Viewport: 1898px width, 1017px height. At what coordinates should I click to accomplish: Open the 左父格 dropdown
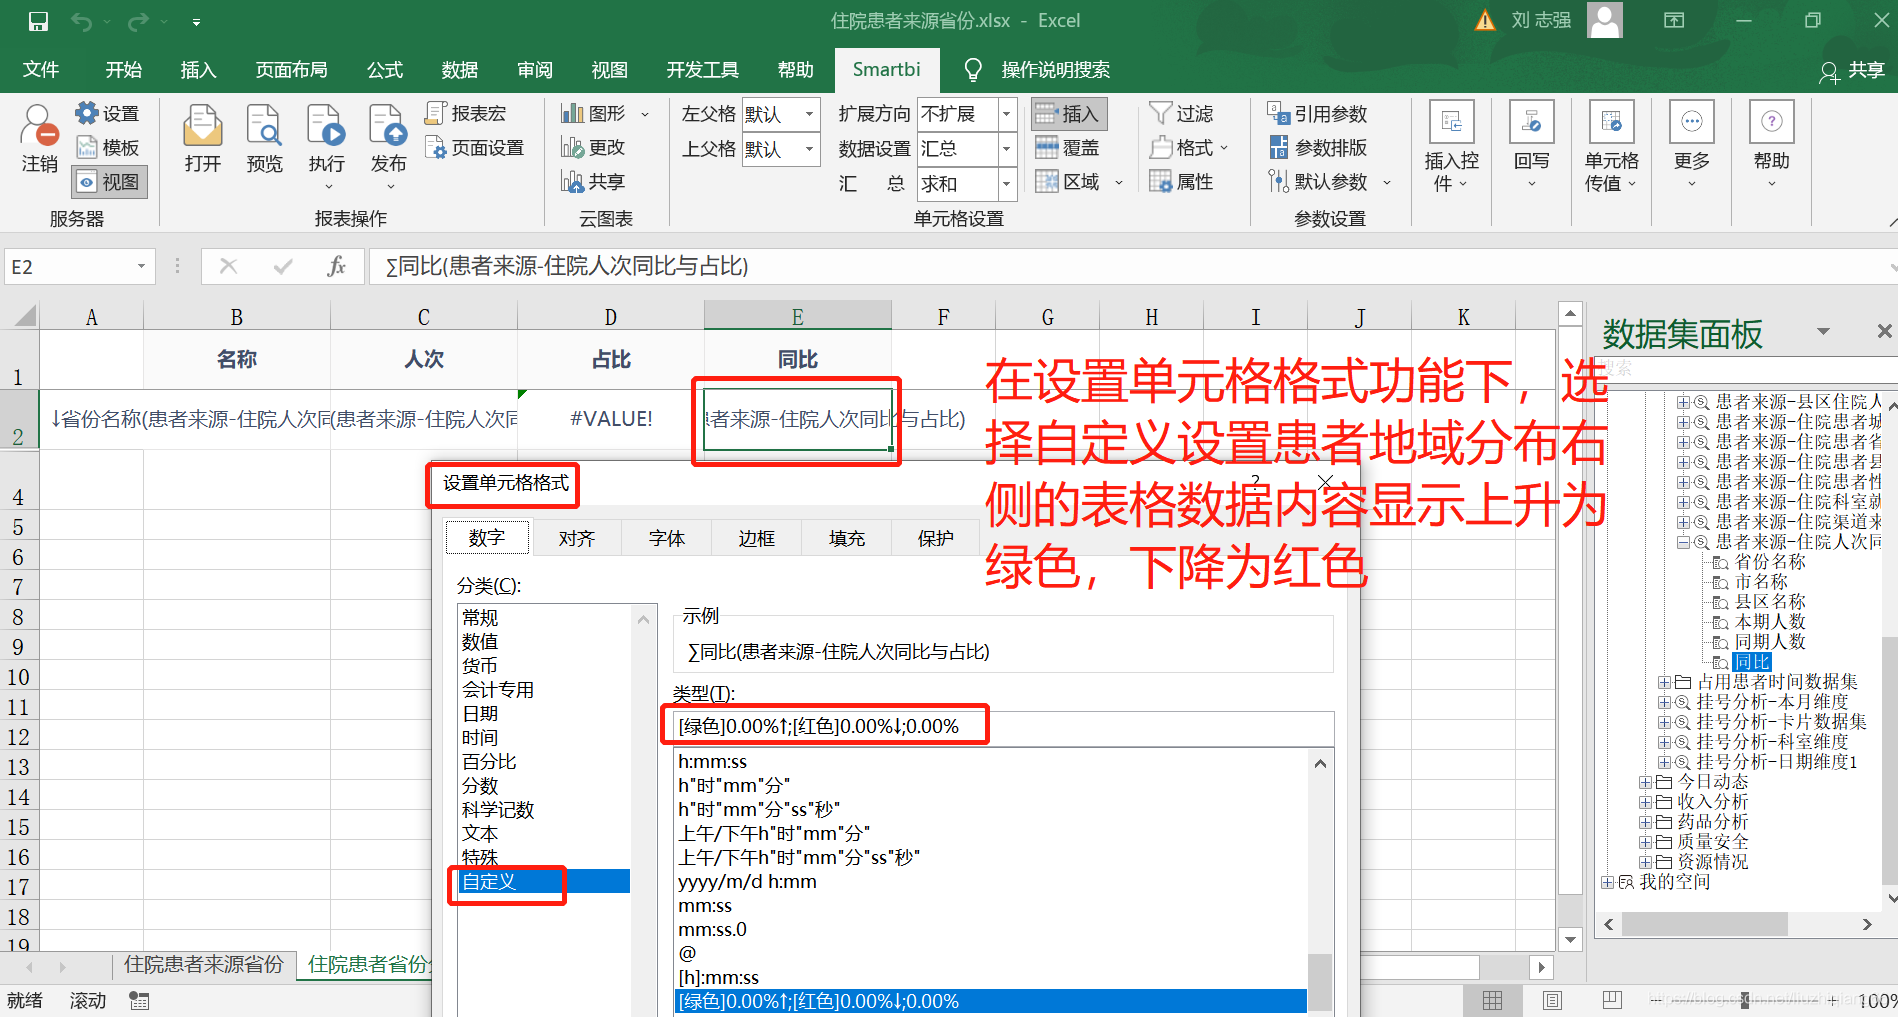click(809, 114)
